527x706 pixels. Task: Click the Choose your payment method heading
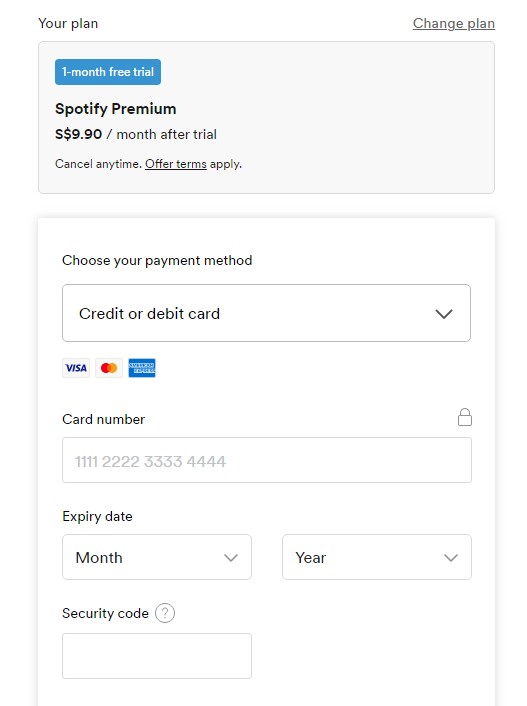click(157, 261)
